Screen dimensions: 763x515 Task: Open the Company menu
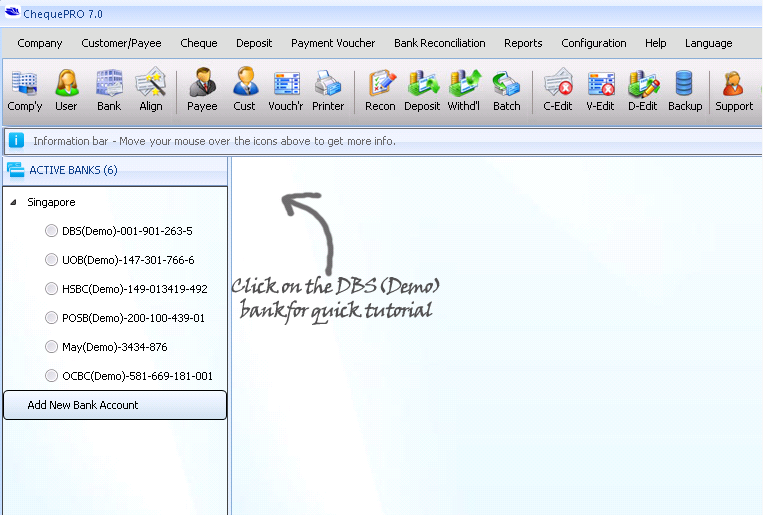[x=40, y=43]
